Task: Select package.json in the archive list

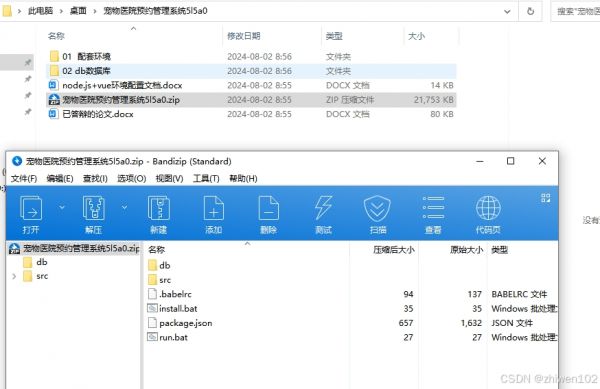Action: [x=185, y=323]
